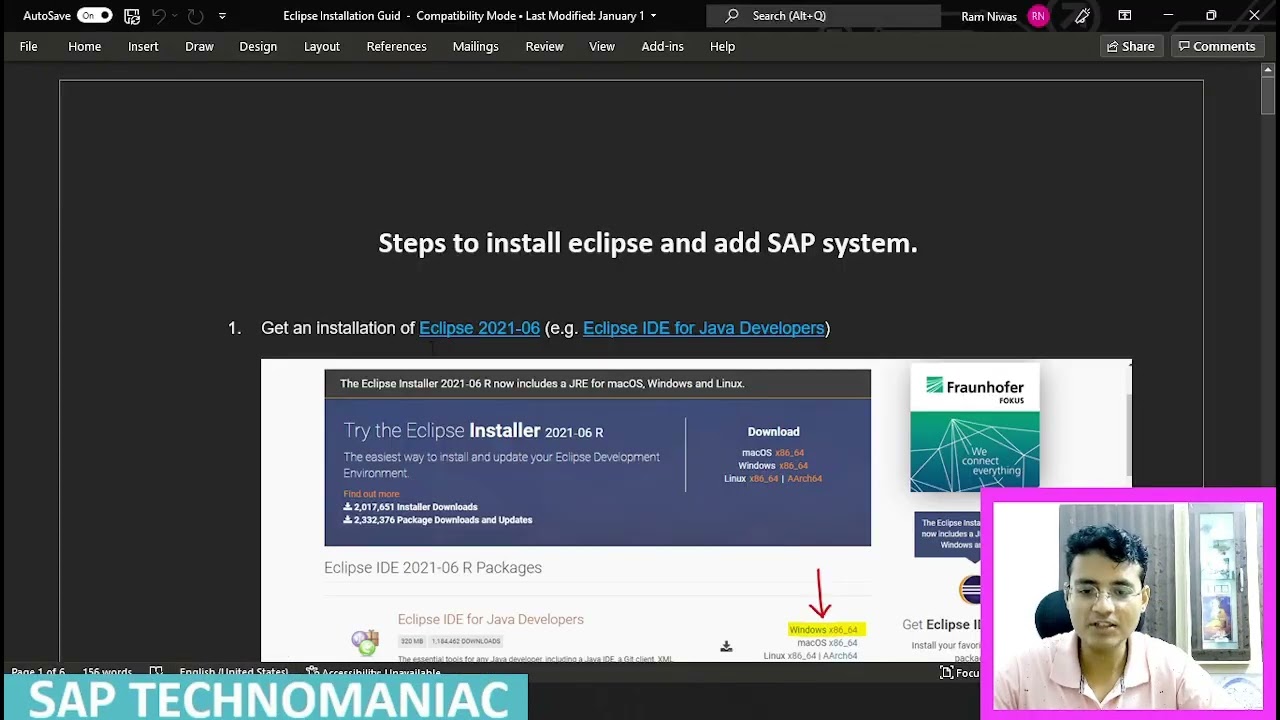This screenshot has width=1280, height=720.
Task: Click the embedded Eclipse download page screenshot
Action: [x=696, y=510]
